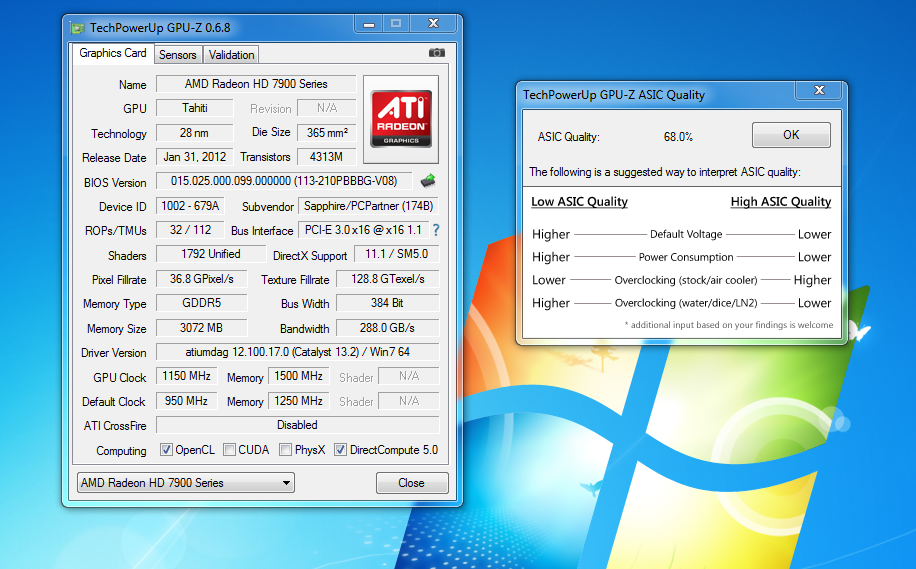The height and width of the screenshot is (569, 916).
Task: Click the ASIC Quality value 68.0%
Action: (678, 137)
